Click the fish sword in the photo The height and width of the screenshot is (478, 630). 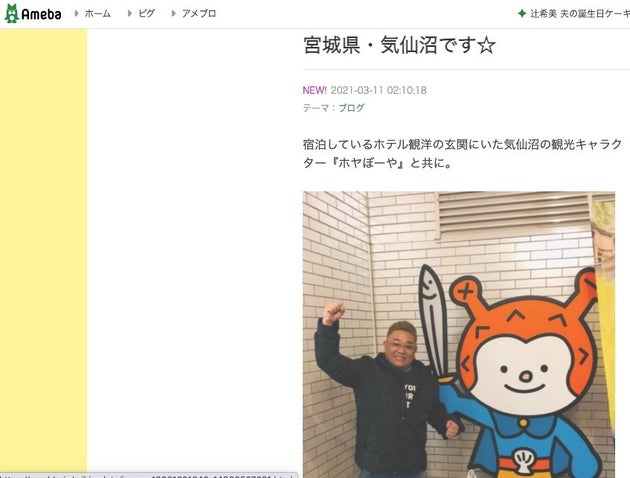[x=436, y=323]
